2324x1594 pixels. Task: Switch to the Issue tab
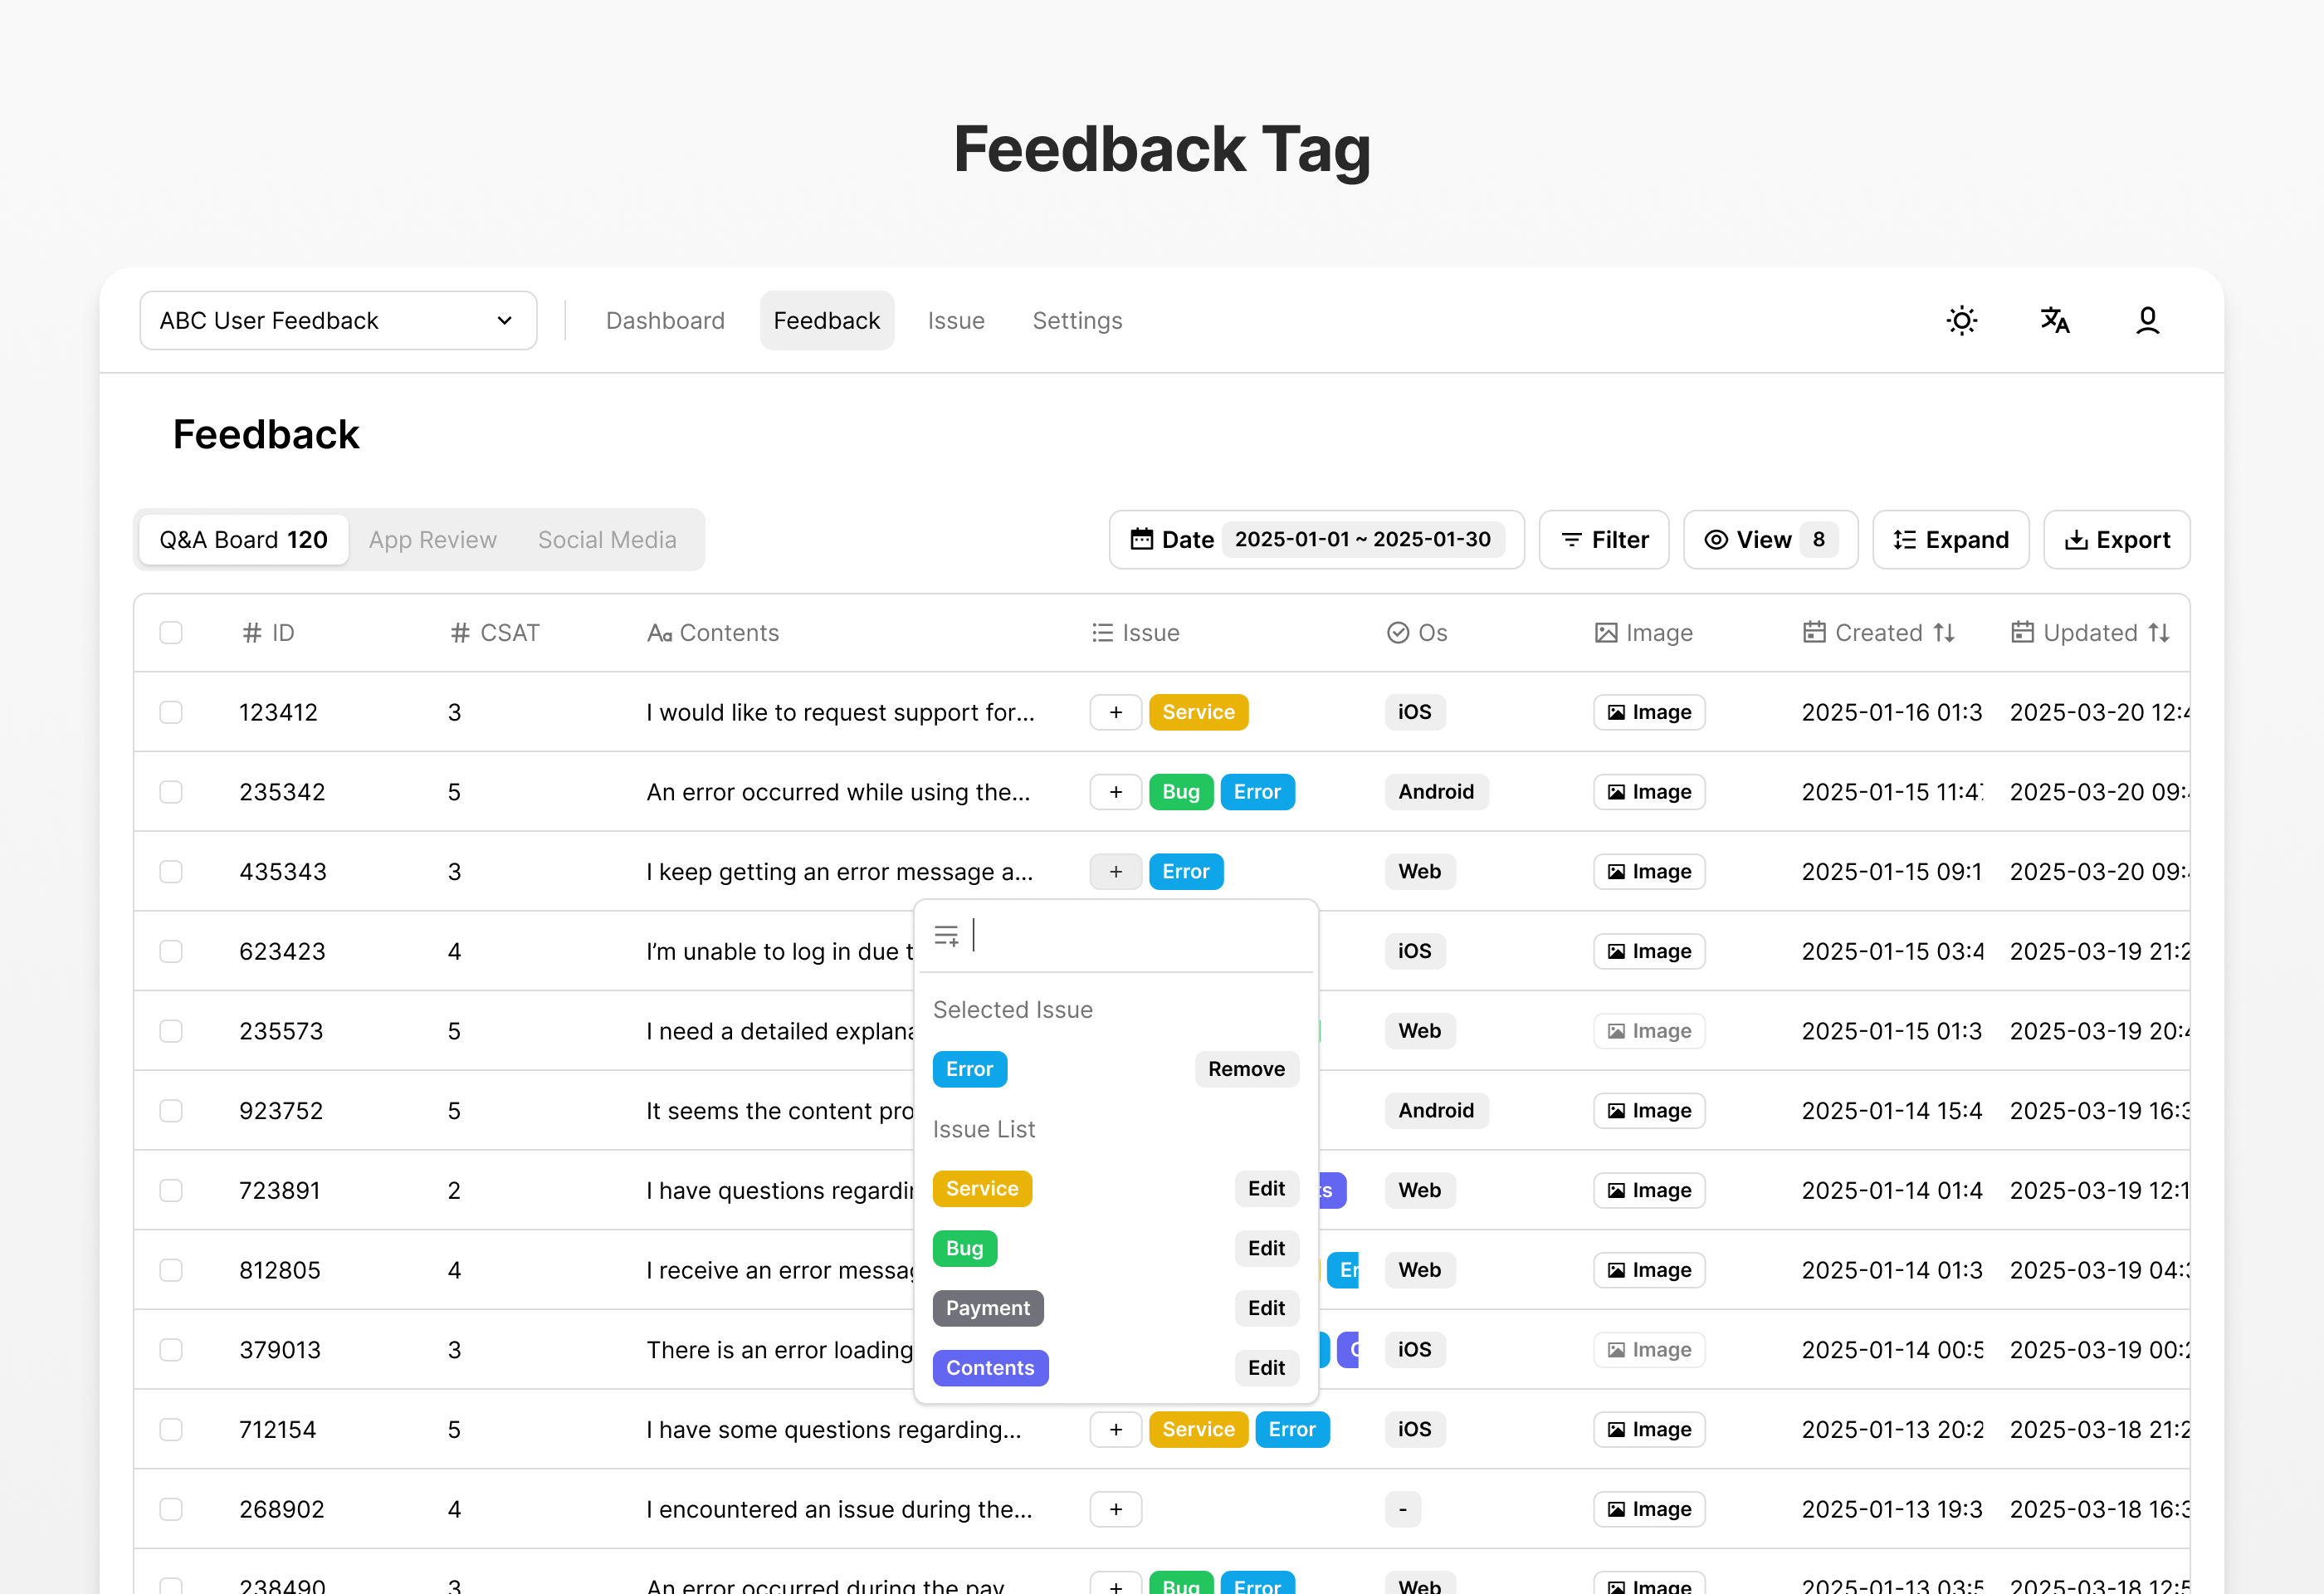[955, 320]
